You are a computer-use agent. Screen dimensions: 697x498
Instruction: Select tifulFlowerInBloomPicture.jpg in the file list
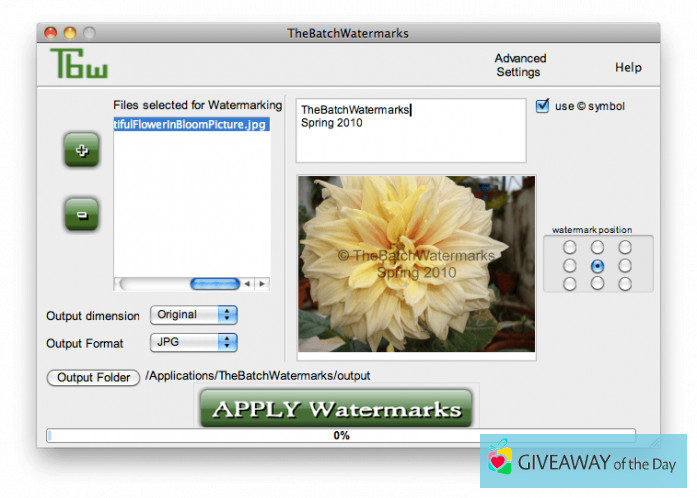[190, 124]
